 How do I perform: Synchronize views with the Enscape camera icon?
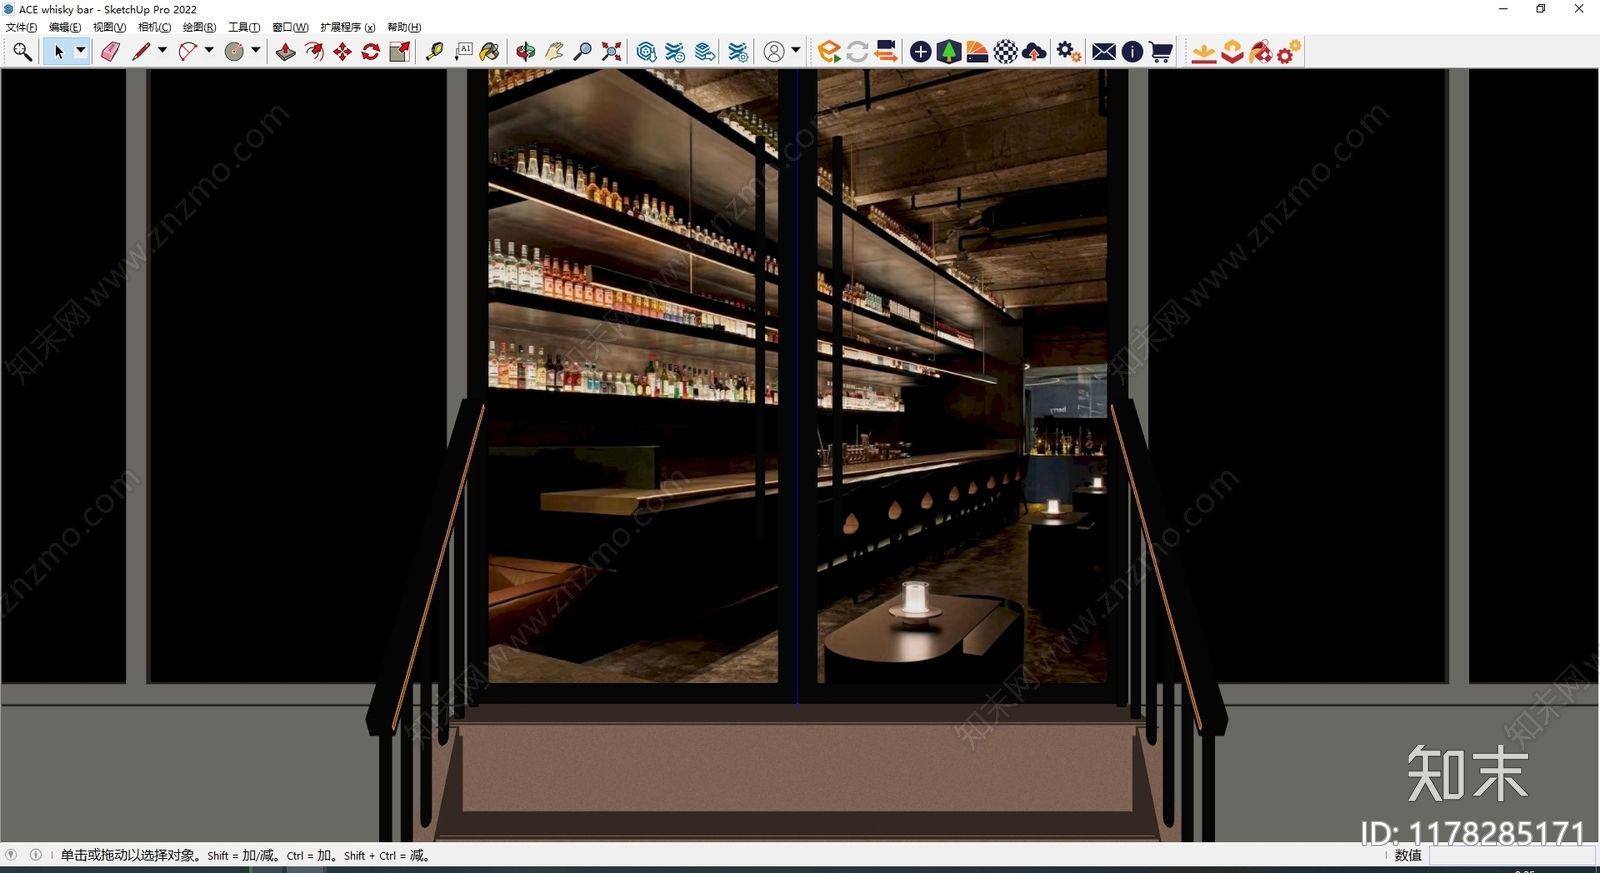point(886,52)
